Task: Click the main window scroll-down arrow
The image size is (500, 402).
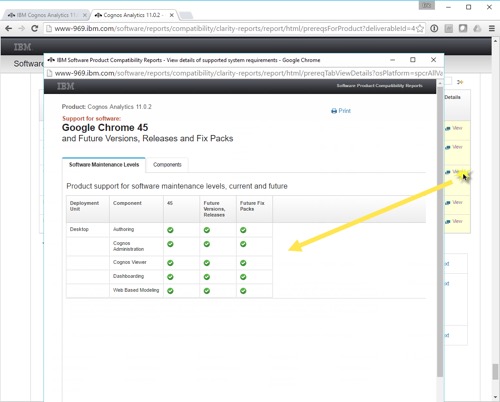Action: (495, 397)
